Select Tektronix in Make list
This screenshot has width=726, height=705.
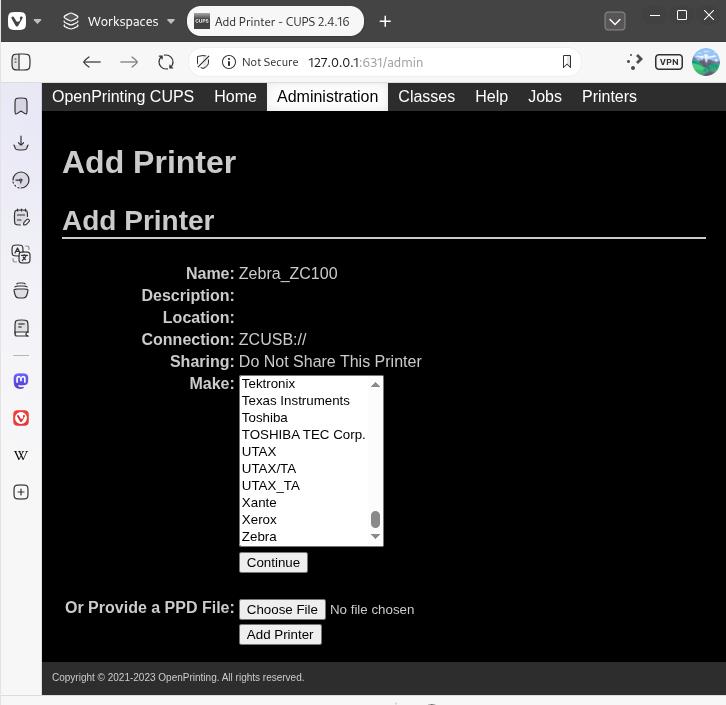pos(305,384)
